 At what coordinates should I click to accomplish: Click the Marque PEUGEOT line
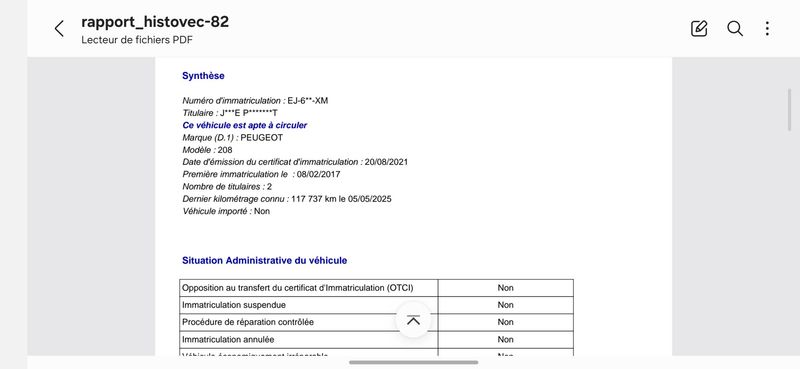232,137
